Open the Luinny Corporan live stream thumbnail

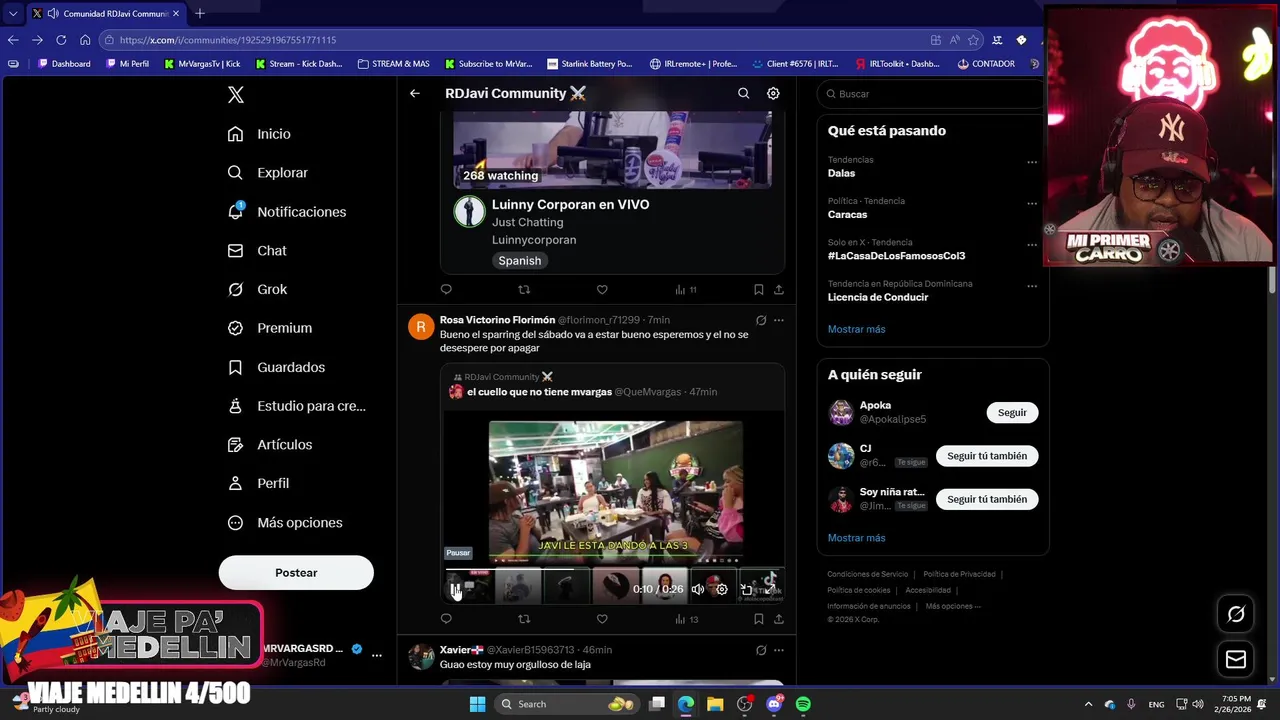point(613,150)
